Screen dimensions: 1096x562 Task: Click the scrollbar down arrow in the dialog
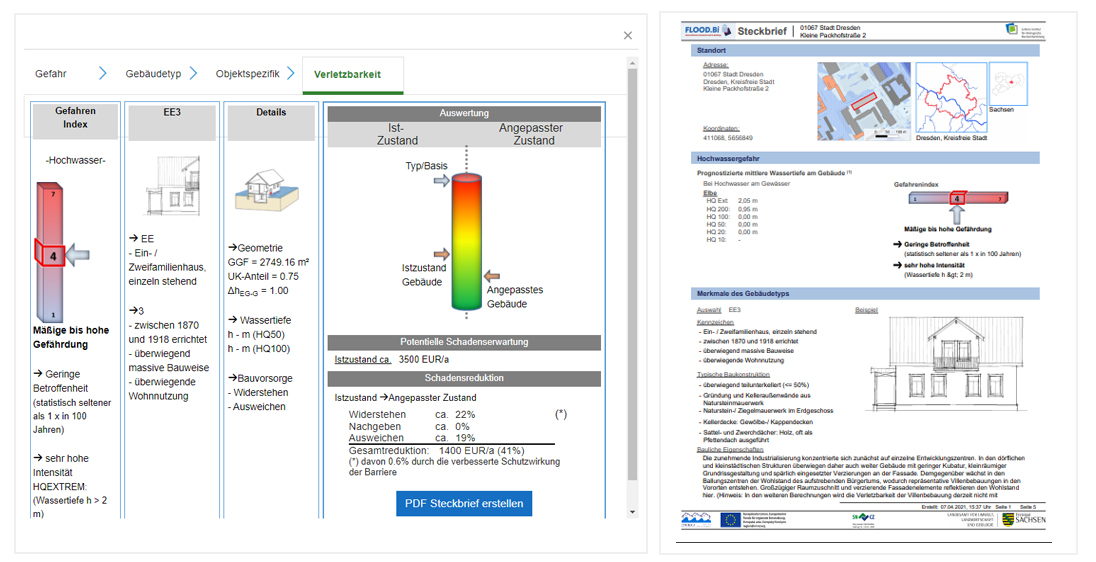tap(631, 512)
